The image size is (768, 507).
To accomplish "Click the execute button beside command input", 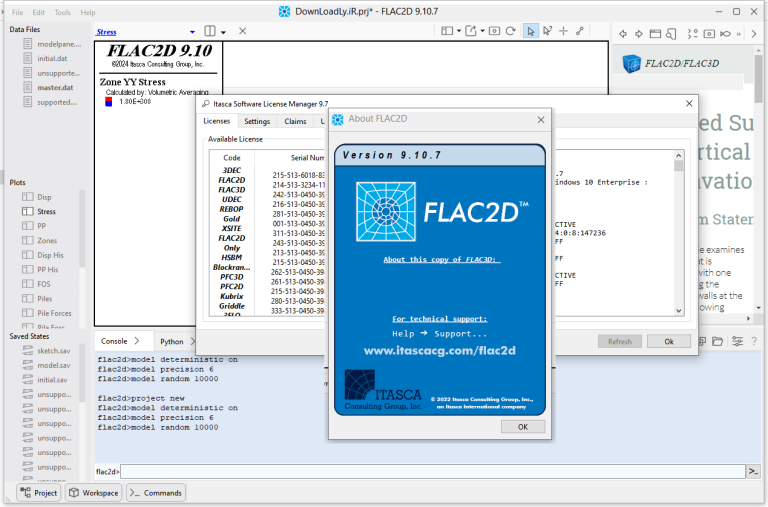I will tap(753, 471).
